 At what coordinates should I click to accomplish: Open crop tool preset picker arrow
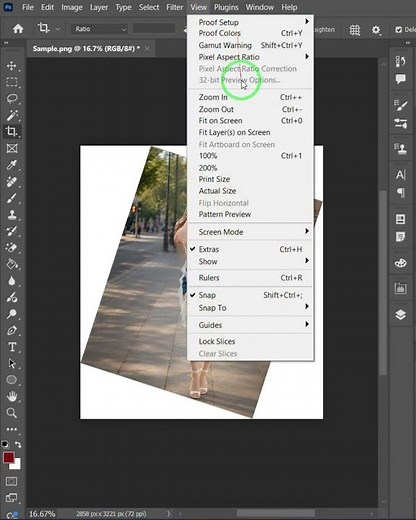coord(58,29)
